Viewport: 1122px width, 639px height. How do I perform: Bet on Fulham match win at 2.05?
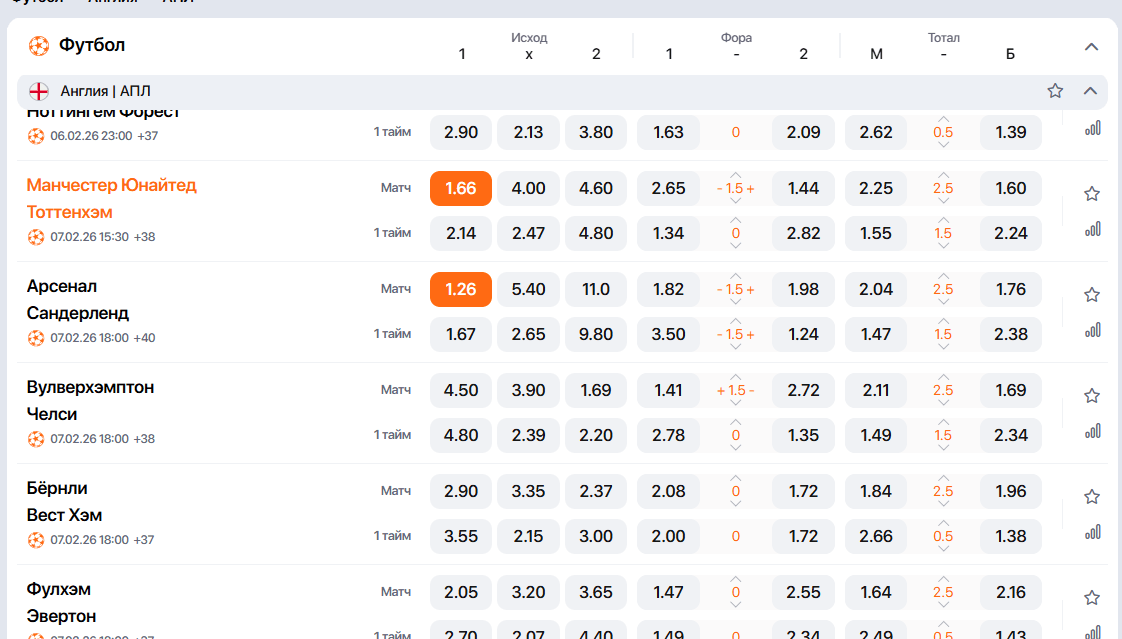pos(461,592)
